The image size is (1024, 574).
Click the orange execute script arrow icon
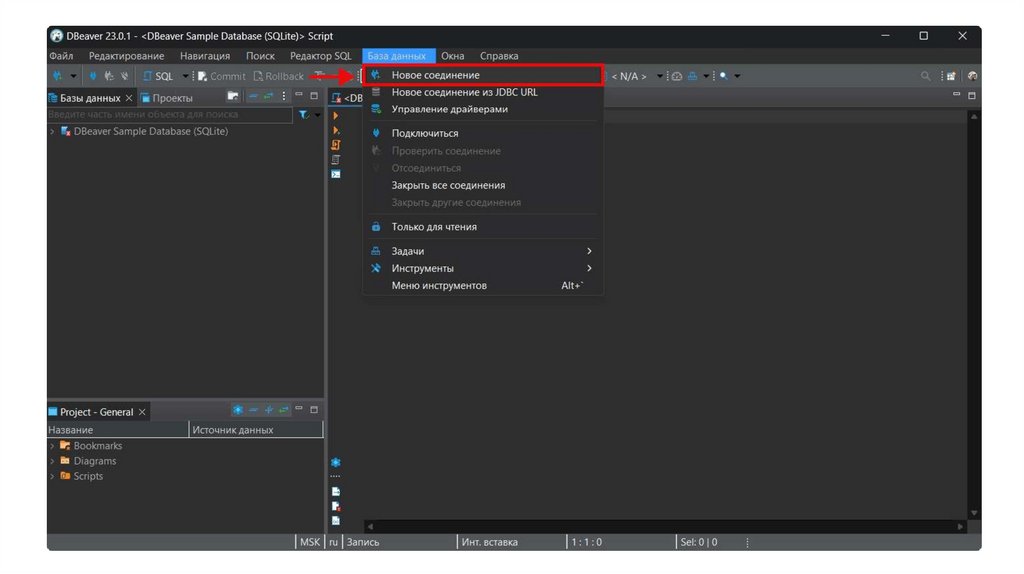point(336,116)
